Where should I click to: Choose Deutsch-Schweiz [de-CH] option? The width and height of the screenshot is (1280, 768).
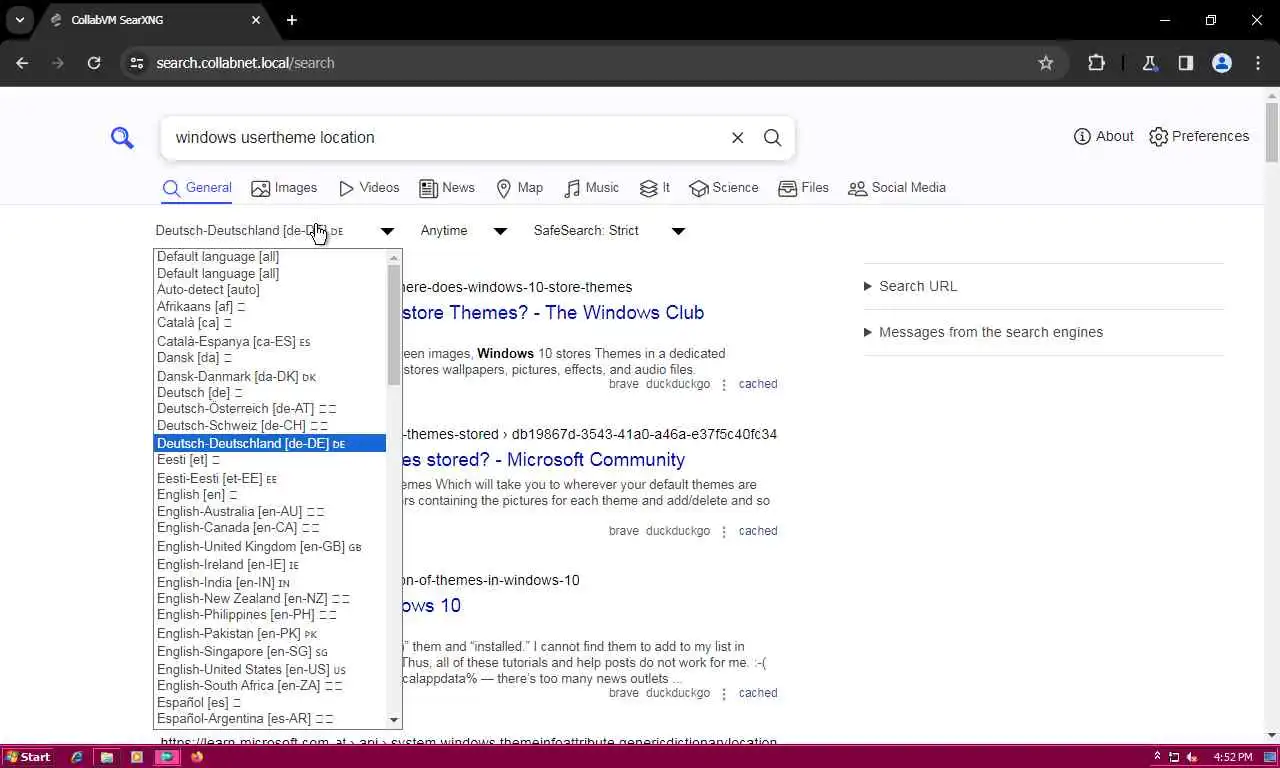[270, 426]
